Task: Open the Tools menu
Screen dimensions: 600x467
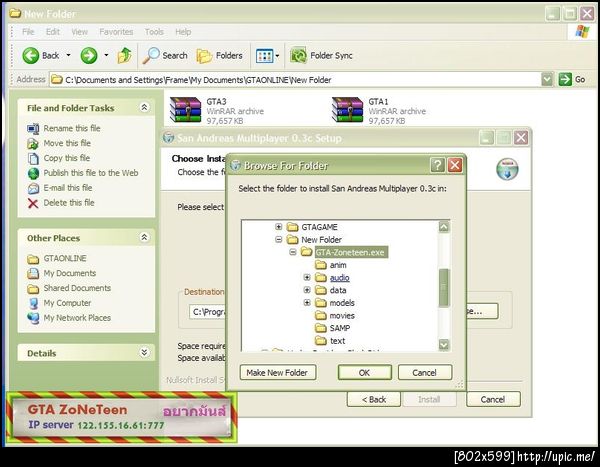Action: [154, 32]
